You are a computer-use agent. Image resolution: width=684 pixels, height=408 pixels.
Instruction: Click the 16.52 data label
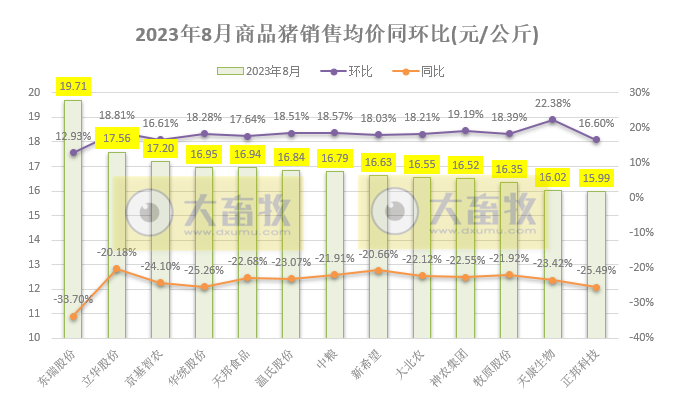click(x=465, y=165)
